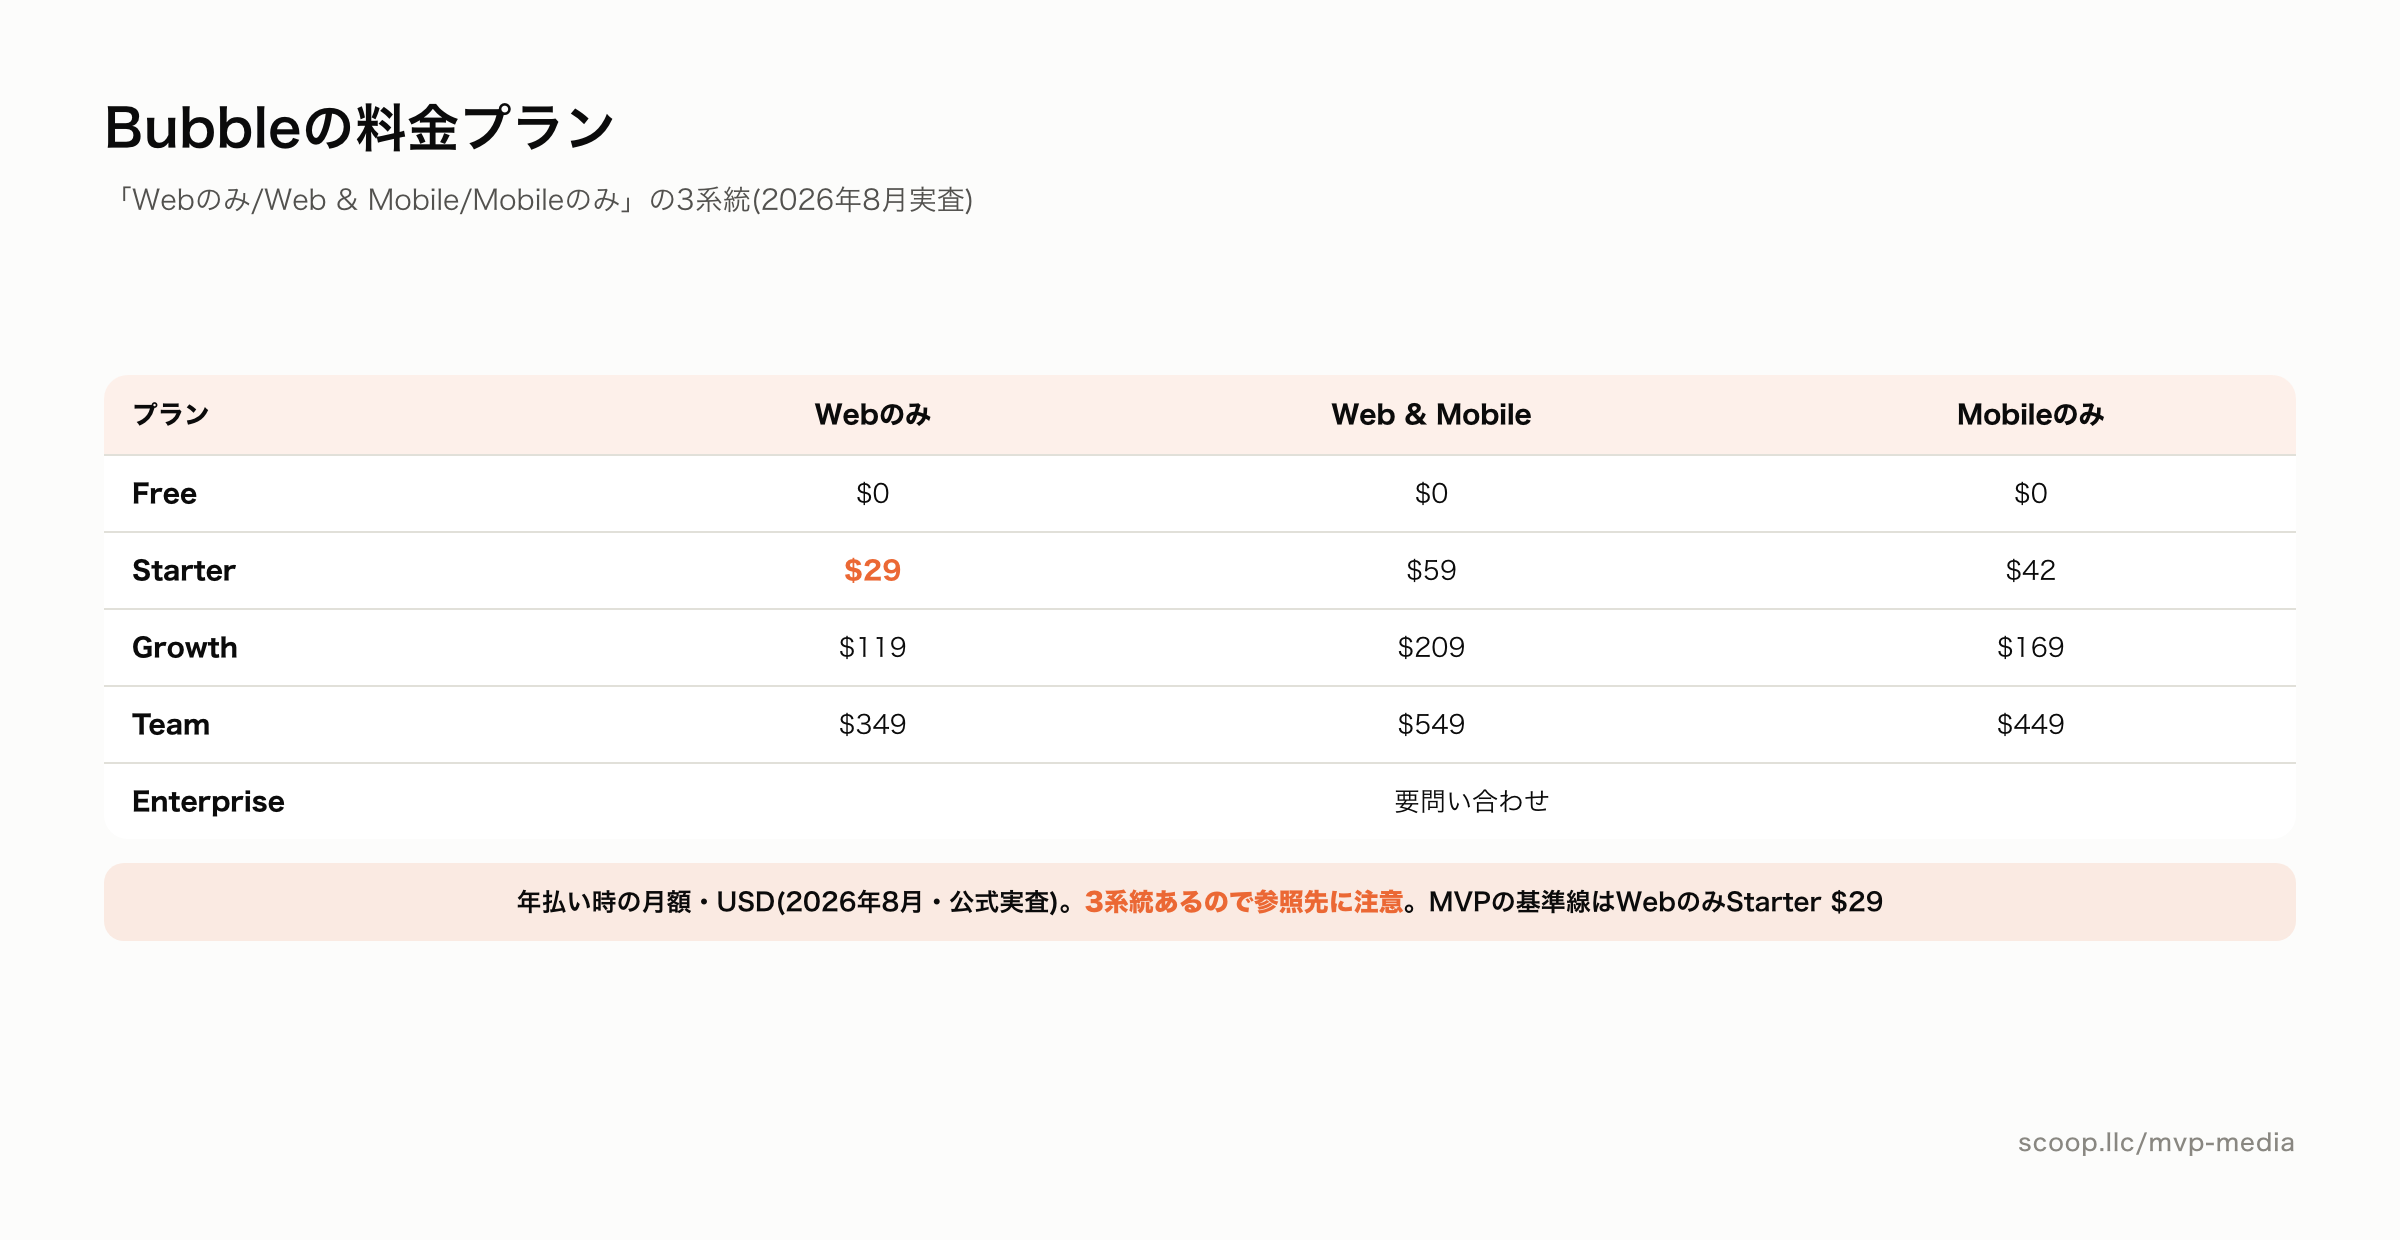Click the 'Mobileのみ' column header
Image resolution: width=2400 pixels, height=1240 pixels.
click(2030, 414)
